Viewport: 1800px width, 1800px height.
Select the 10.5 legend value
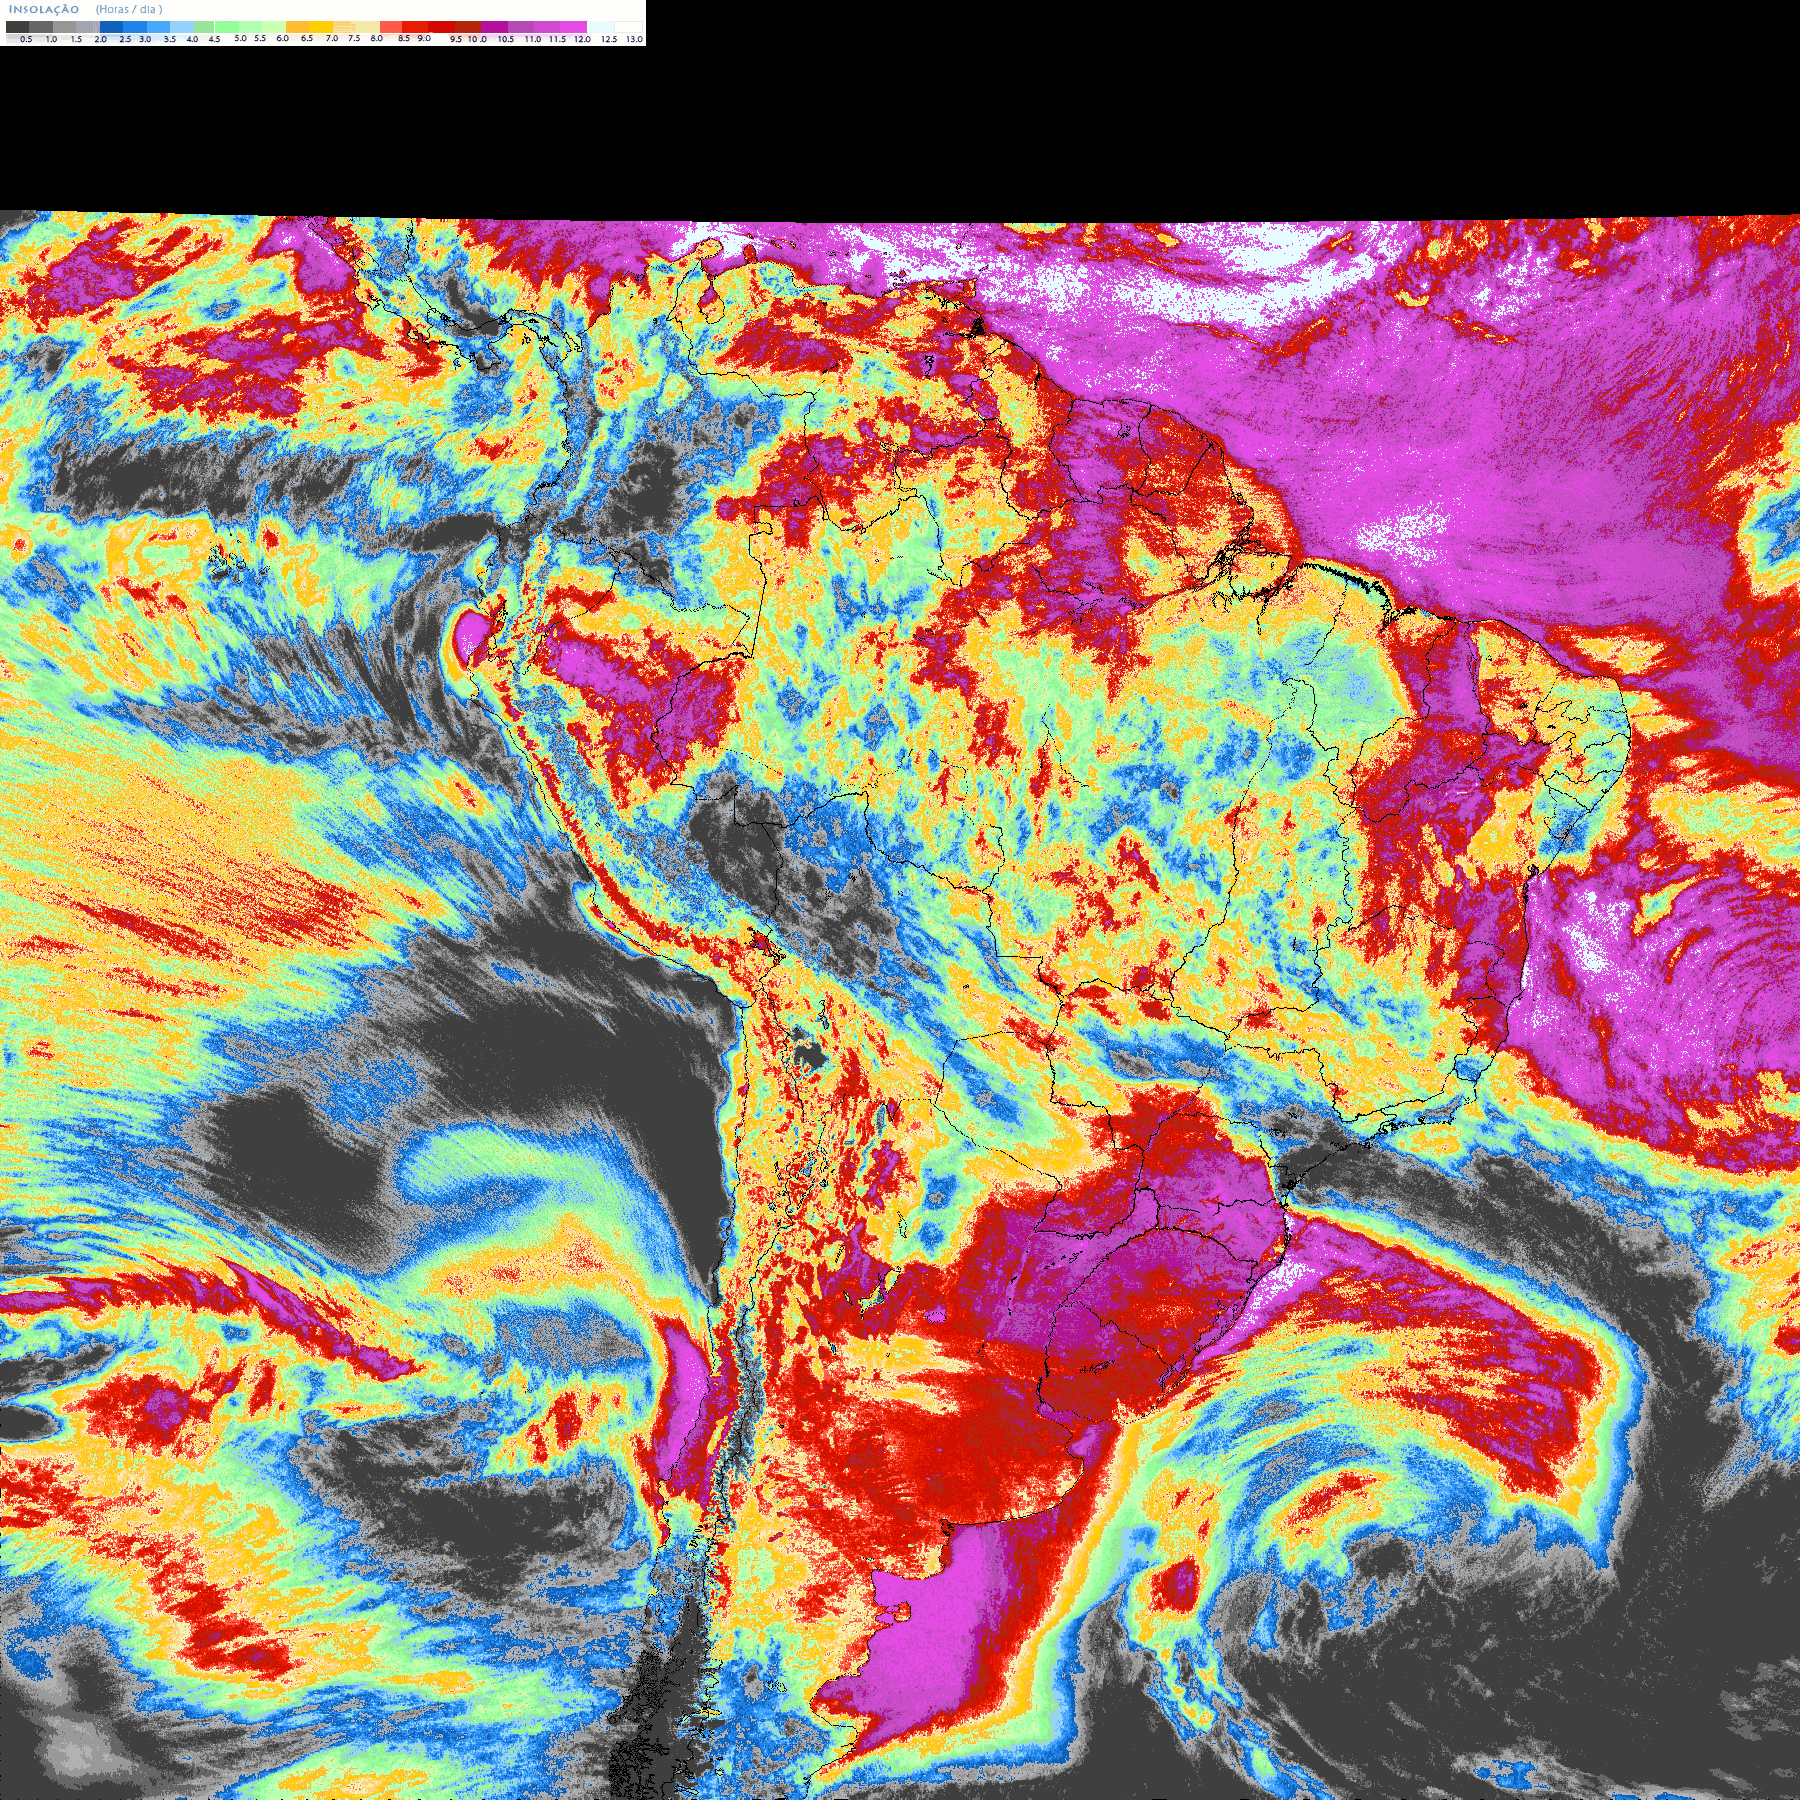point(506,39)
